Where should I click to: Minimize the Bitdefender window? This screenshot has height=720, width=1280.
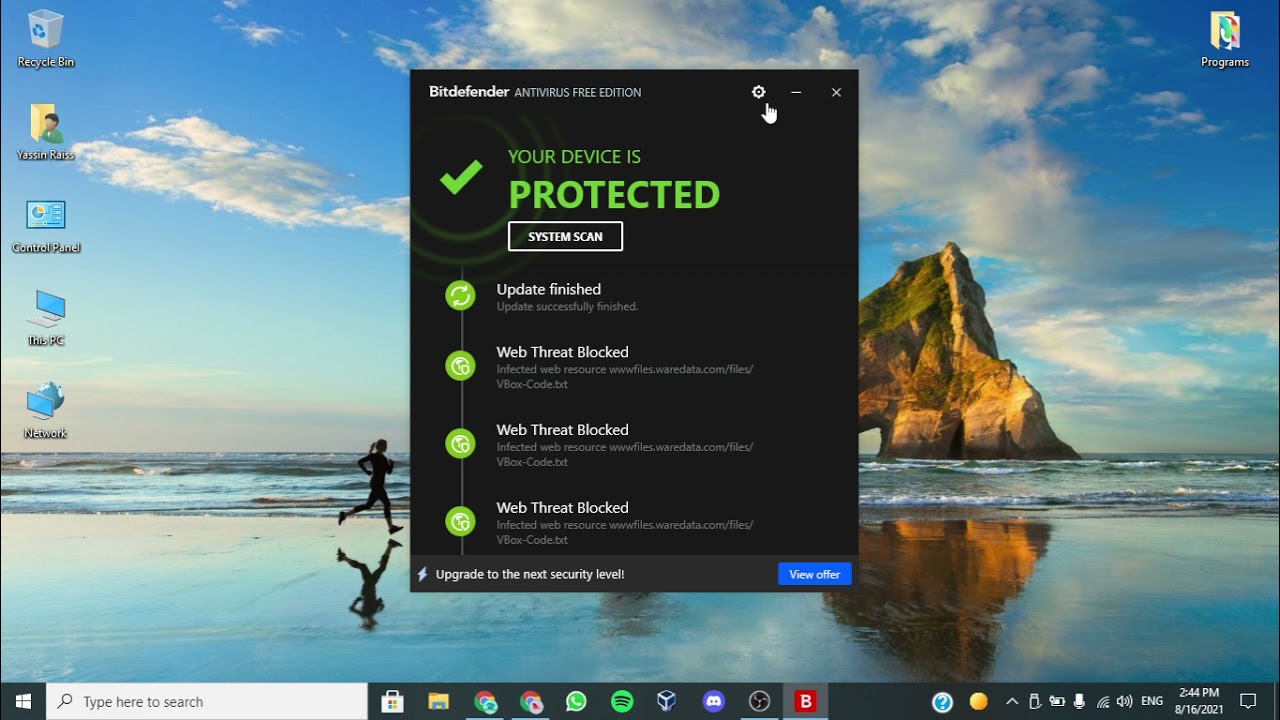tap(796, 92)
